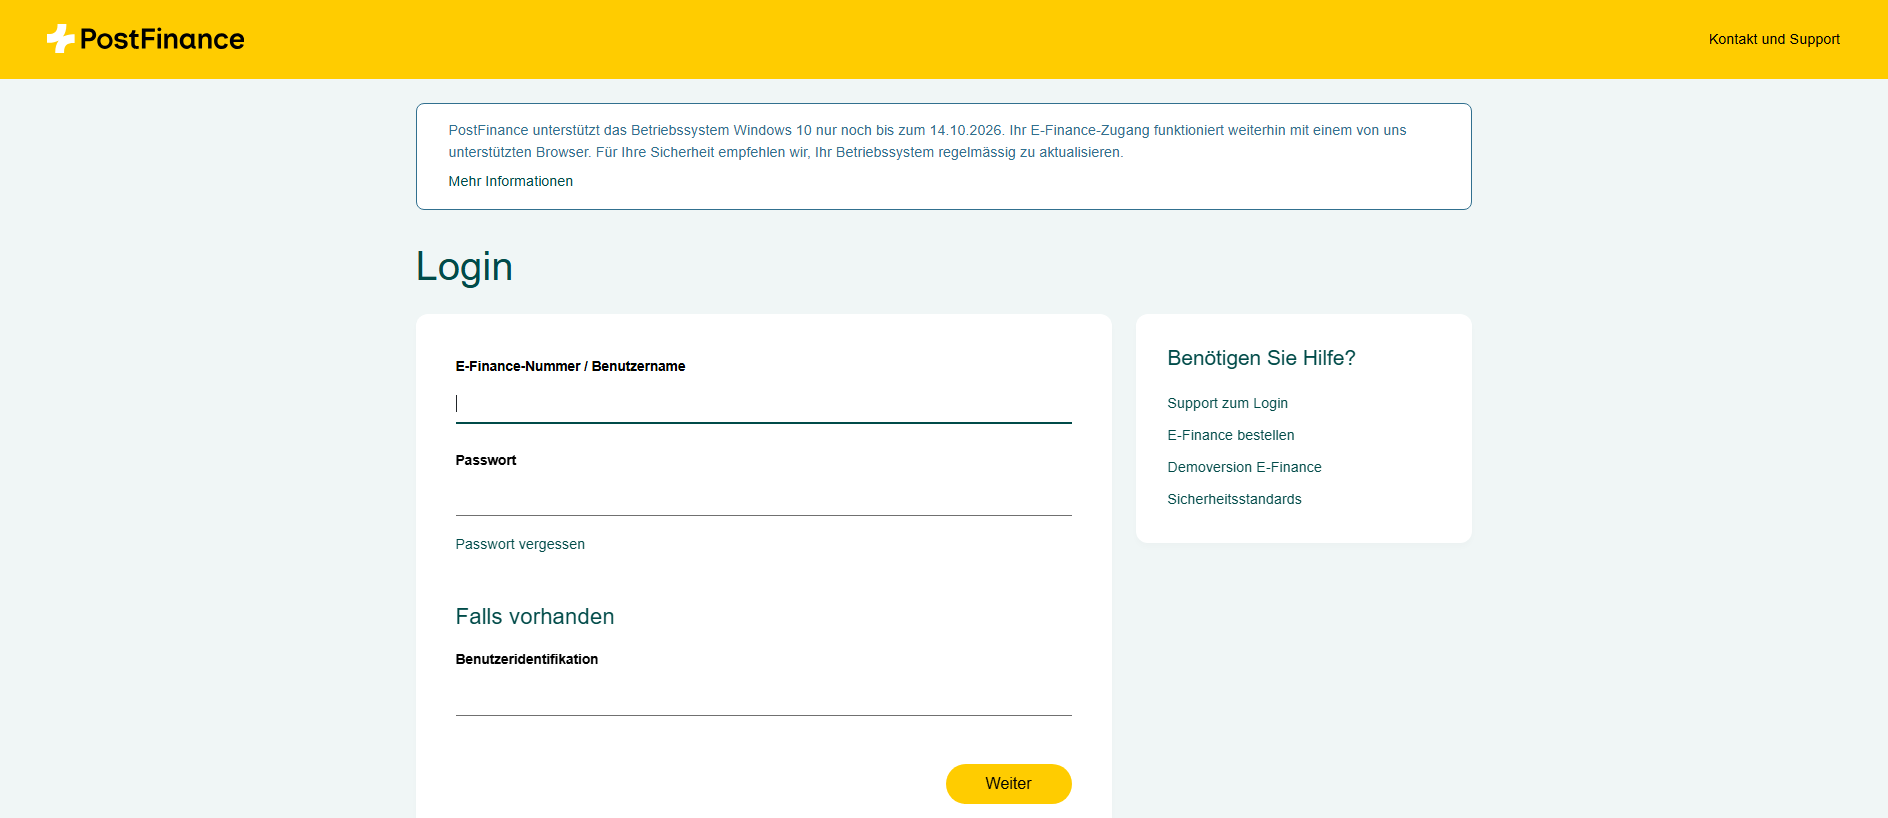Focus the E-Finance-Nummer / Benutzername field
The height and width of the screenshot is (818, 1888).
tap(763, 403)
